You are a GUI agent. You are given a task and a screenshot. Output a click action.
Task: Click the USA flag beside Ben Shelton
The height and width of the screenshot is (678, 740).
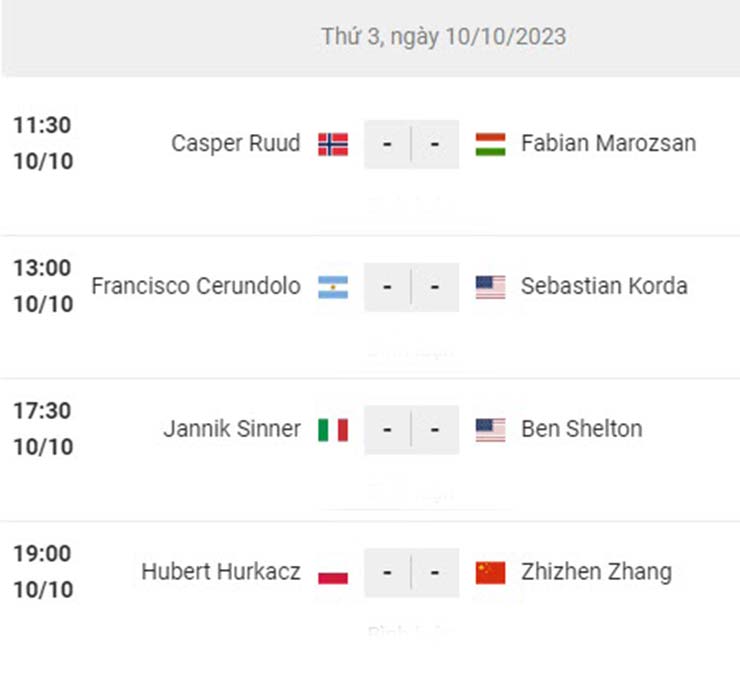point(490,430)
